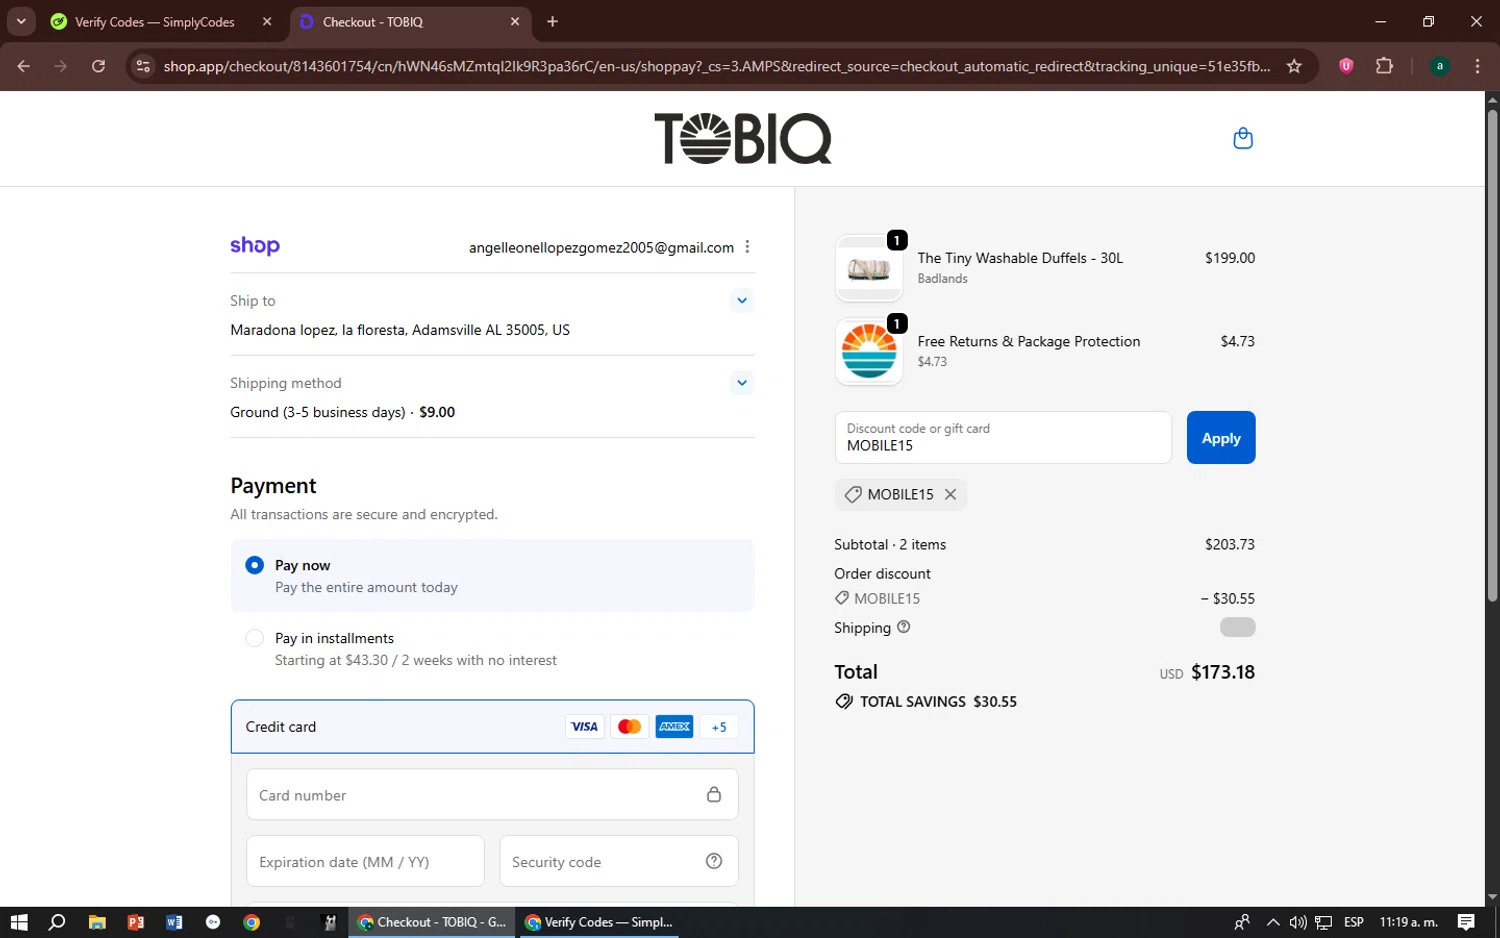Screen dimensions: 1500x938
Task: Close the Verify Codes tab
Action: tap(267, 21)
